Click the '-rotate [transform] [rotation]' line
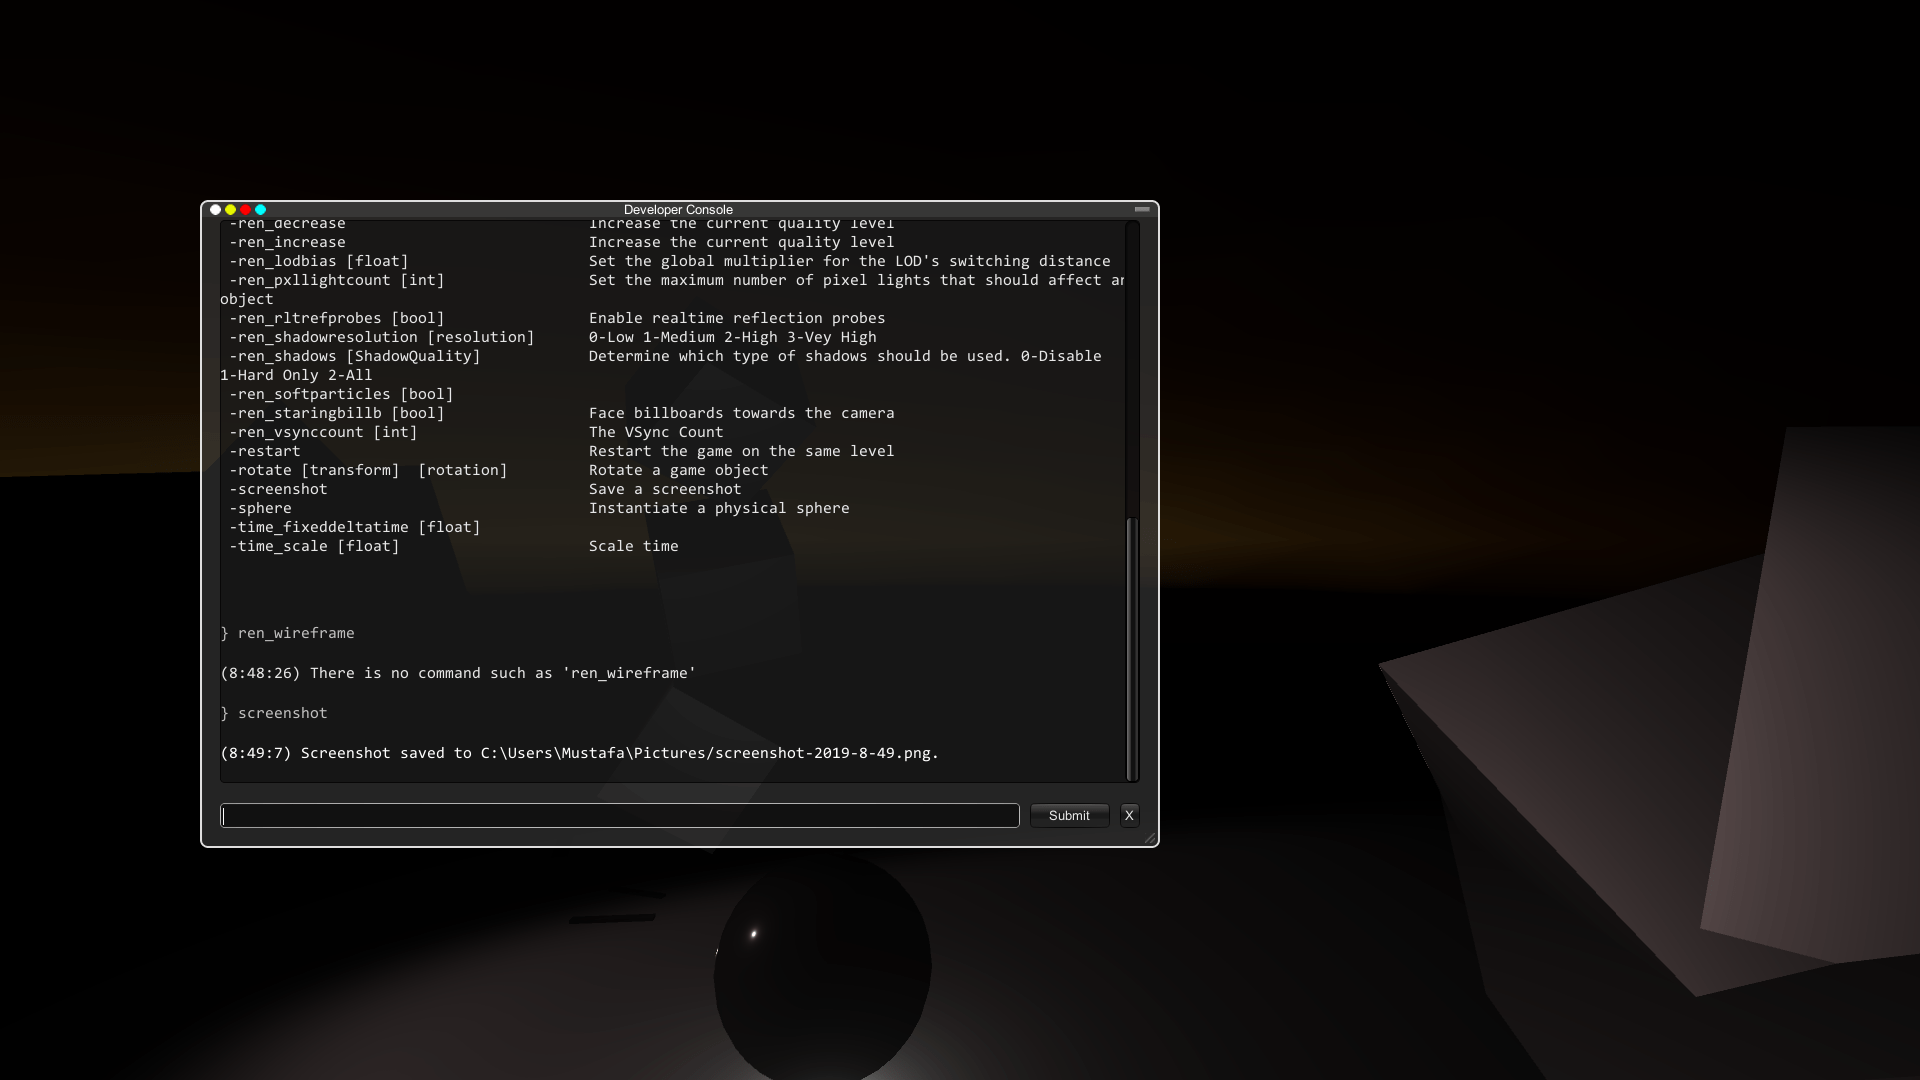1920x1080 pixels. point(369,470)
